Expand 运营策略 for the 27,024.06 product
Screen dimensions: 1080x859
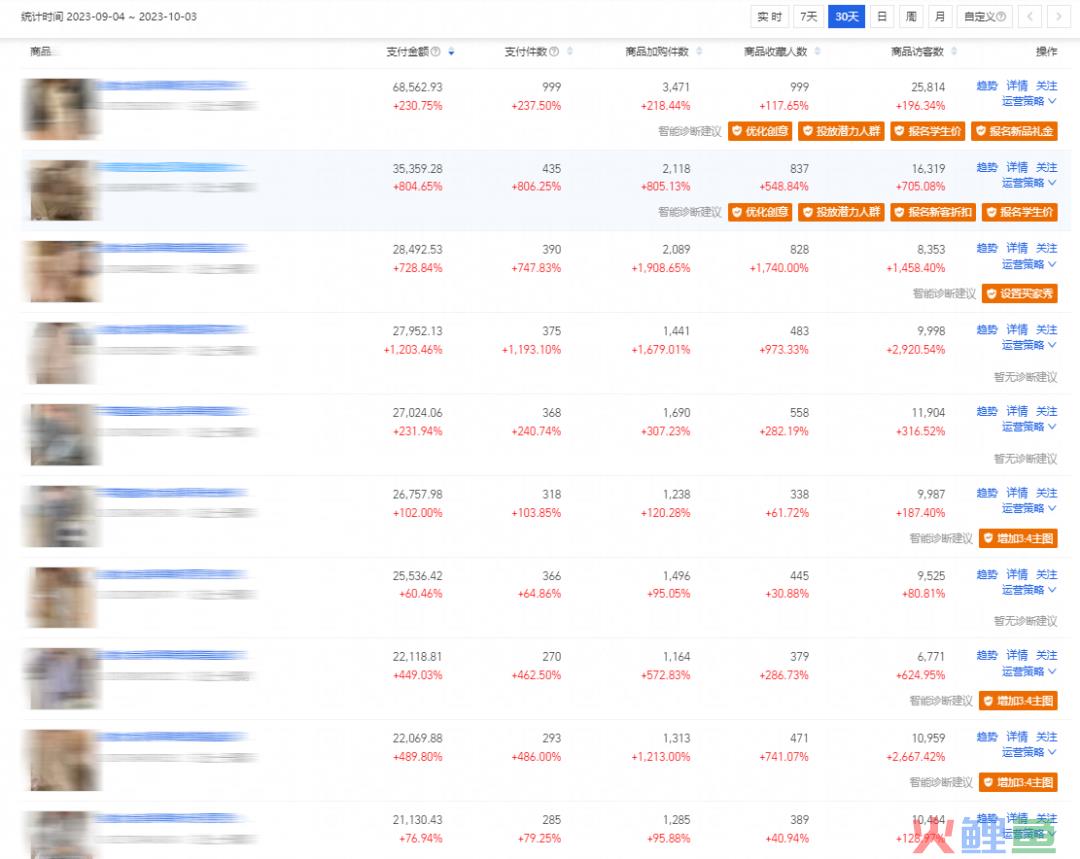coord(1029,426)
